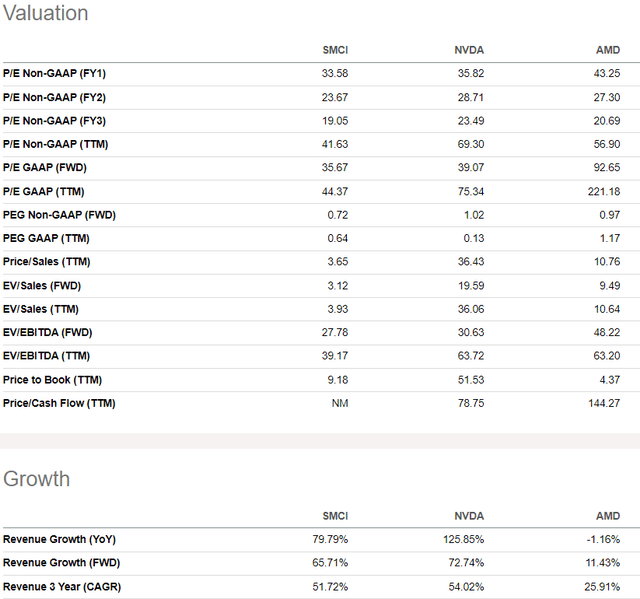Click the NVDA value 51.53
Screen dimensions: 640x599
pyautogui.click(x=471, y=380)
